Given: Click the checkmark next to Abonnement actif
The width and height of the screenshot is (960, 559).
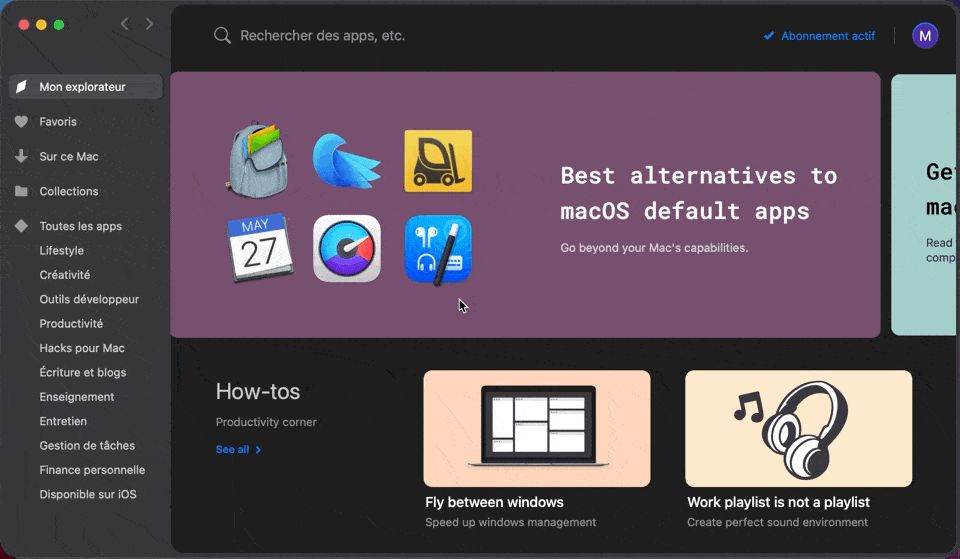Looking at the screenshot, I should pyautogui.click(x=769, y=36).
